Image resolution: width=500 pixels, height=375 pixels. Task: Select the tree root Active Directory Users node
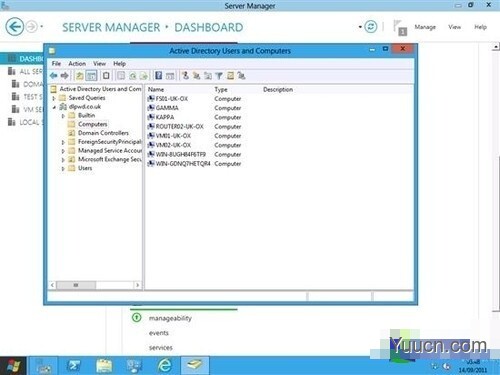pyautogui.click(x=100, y=89)
